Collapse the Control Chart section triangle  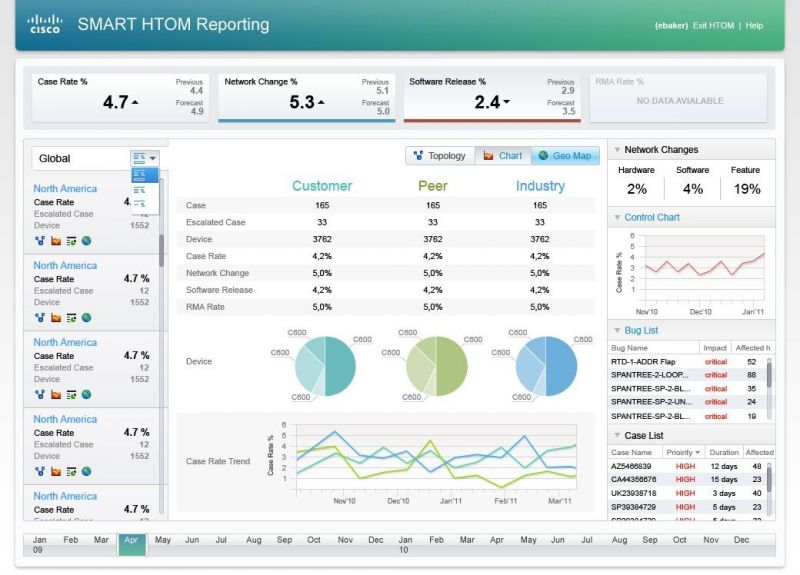pyautogui.click(x=617, y=217)
